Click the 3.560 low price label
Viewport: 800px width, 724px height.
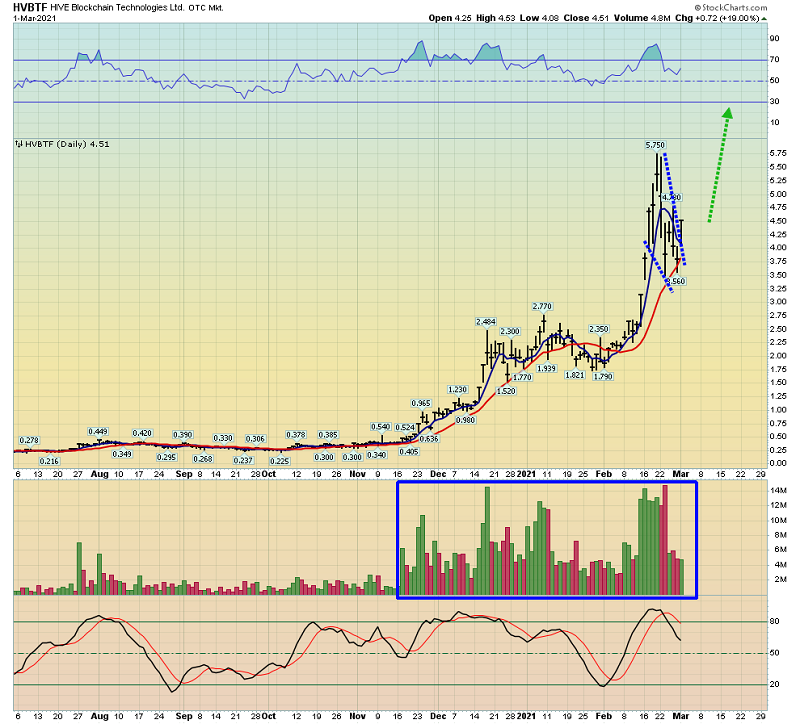pyautogui.click(x=676, y=281)
